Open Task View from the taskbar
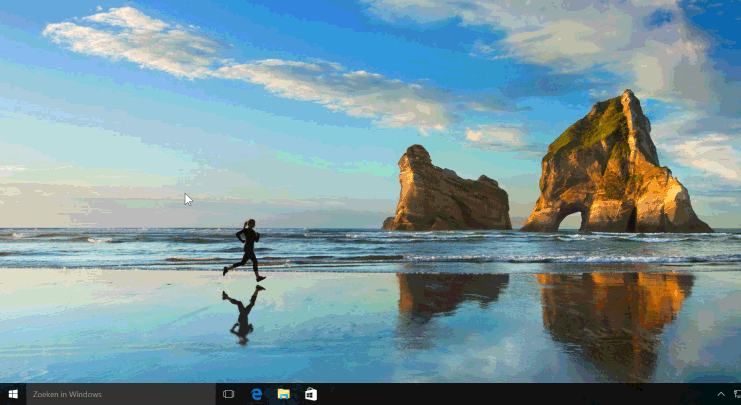Screen dimensions: 741x405 [228, 394]
